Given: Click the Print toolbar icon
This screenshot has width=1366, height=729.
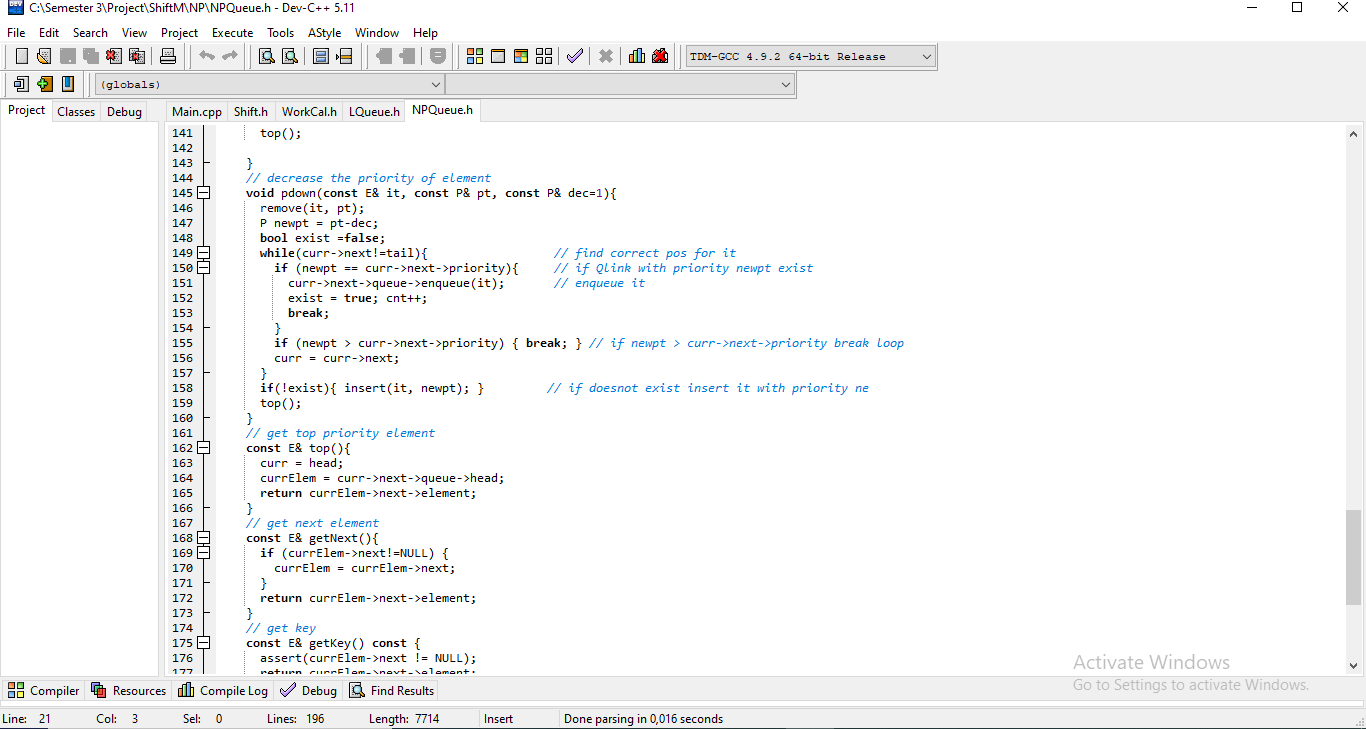Looking at the screenshot, I should pos(168,56).
